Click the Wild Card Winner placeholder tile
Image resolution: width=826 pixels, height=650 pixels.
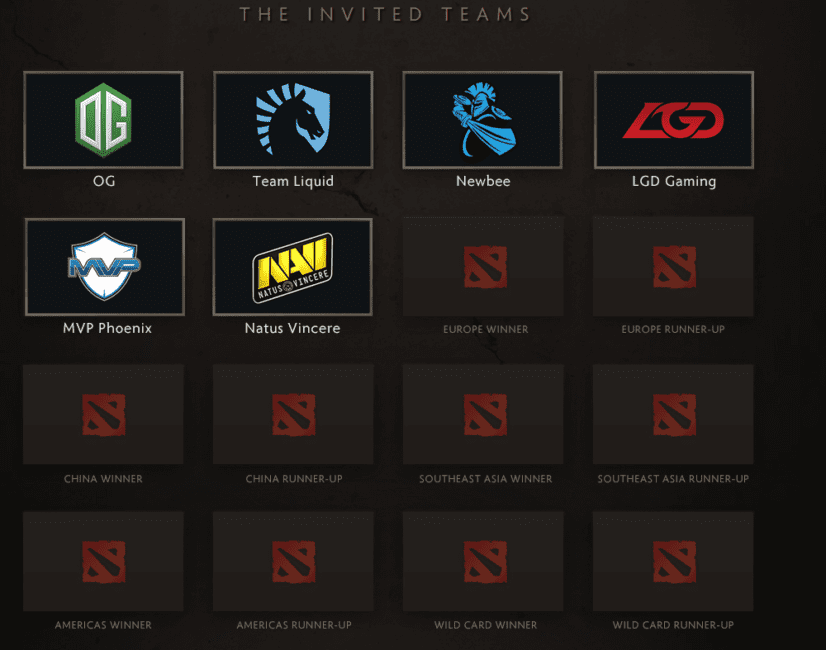point(483,562)
